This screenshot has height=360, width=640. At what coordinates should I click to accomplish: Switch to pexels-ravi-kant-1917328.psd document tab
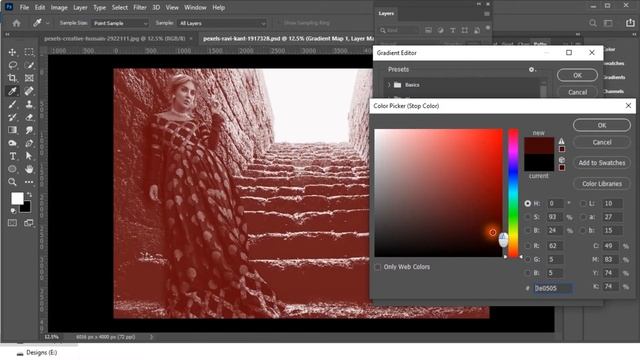point(288,38)
